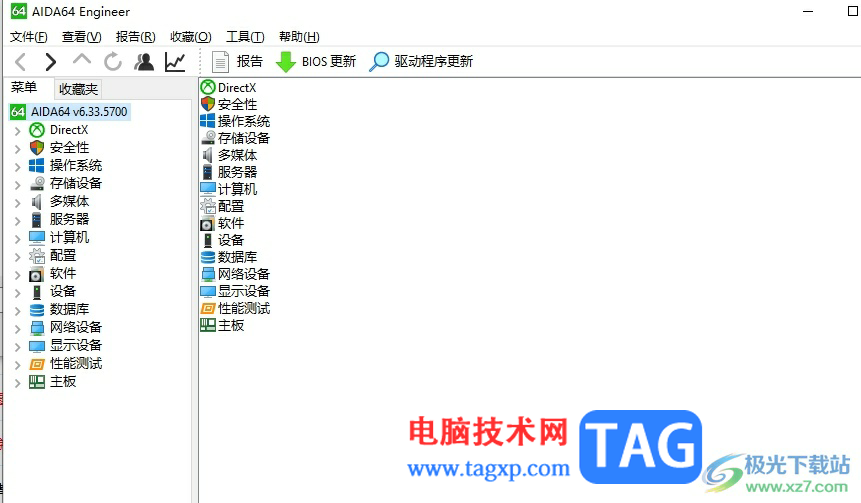Open the 工具(T) menu

click(245, 37)
